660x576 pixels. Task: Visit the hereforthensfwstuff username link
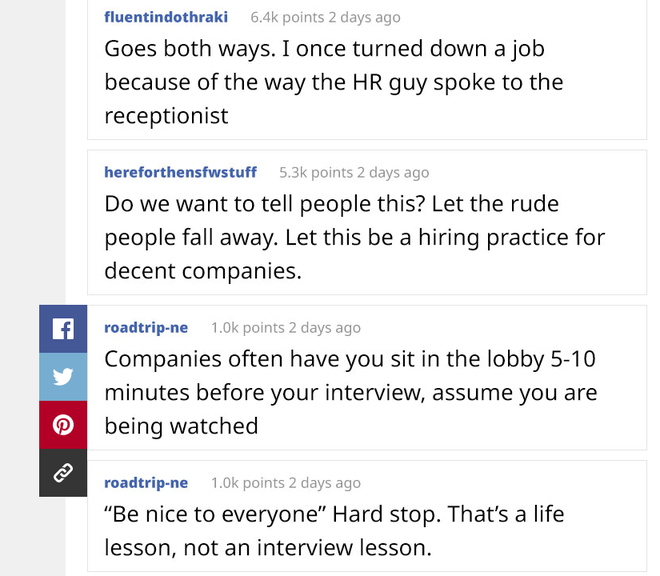click(181, 172)
